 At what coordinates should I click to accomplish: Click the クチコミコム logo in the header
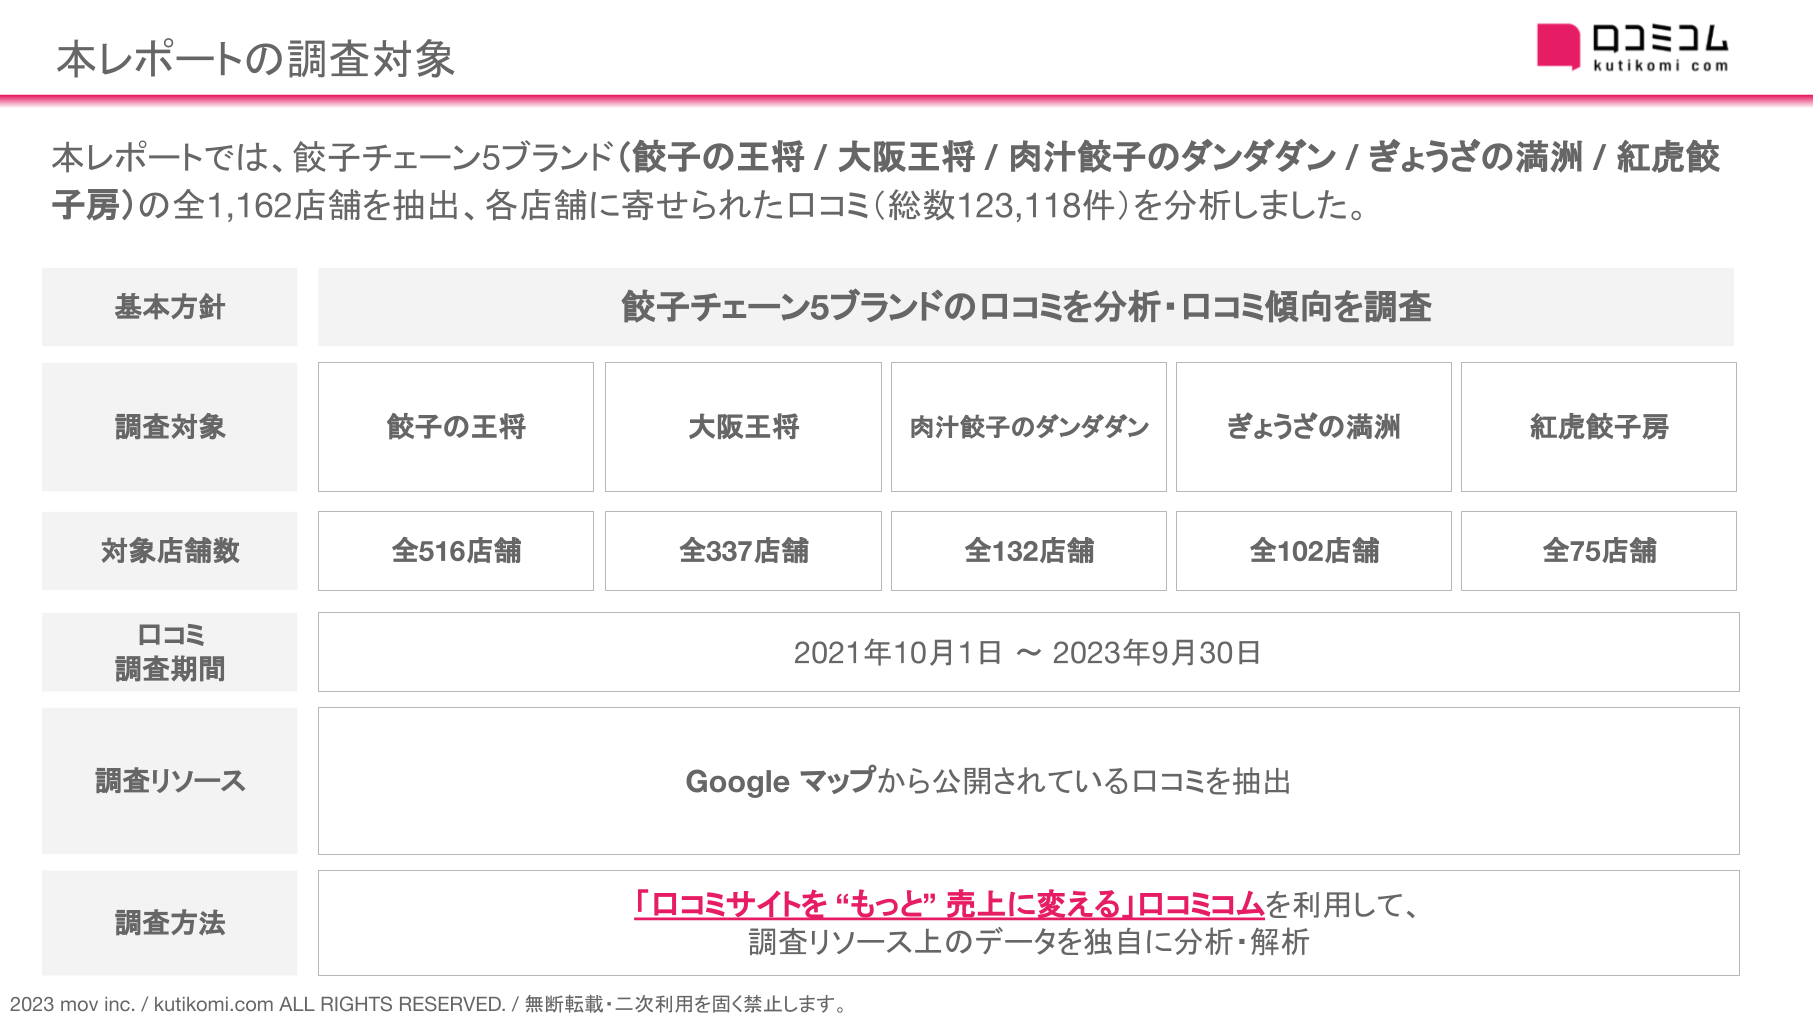pyautogui.click(x=1632, y=47)
